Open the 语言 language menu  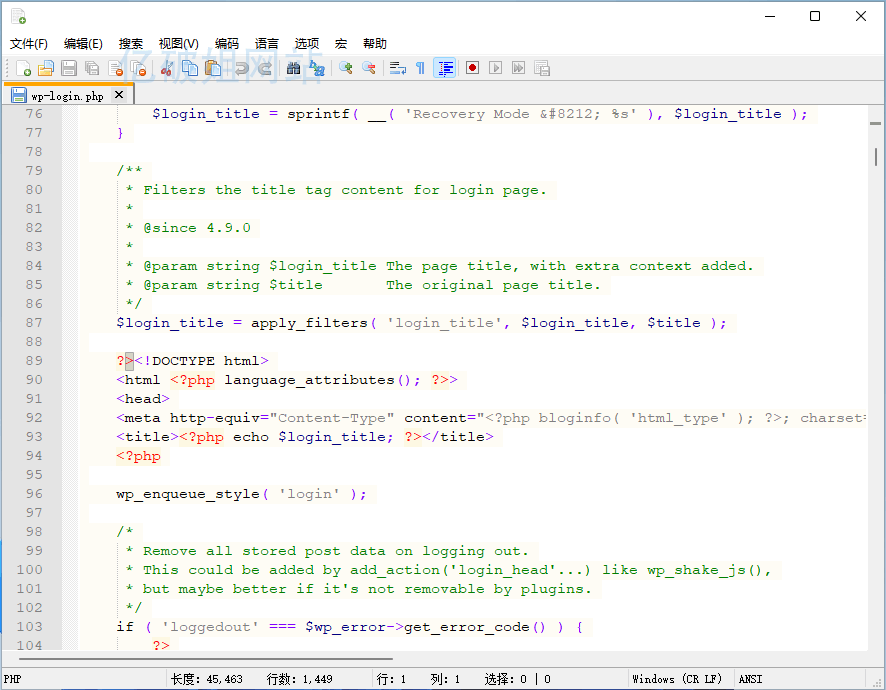click(267, 44)
